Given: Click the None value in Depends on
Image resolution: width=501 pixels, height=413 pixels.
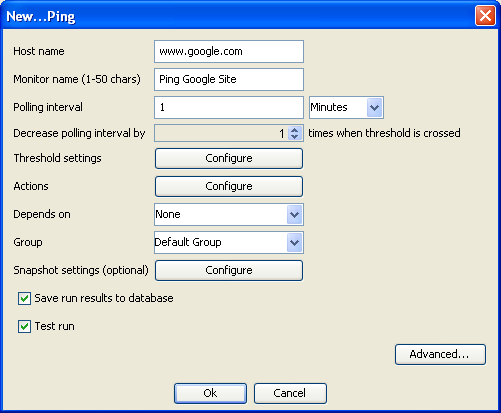Looking at the screenshot, I should click(168, 214).
